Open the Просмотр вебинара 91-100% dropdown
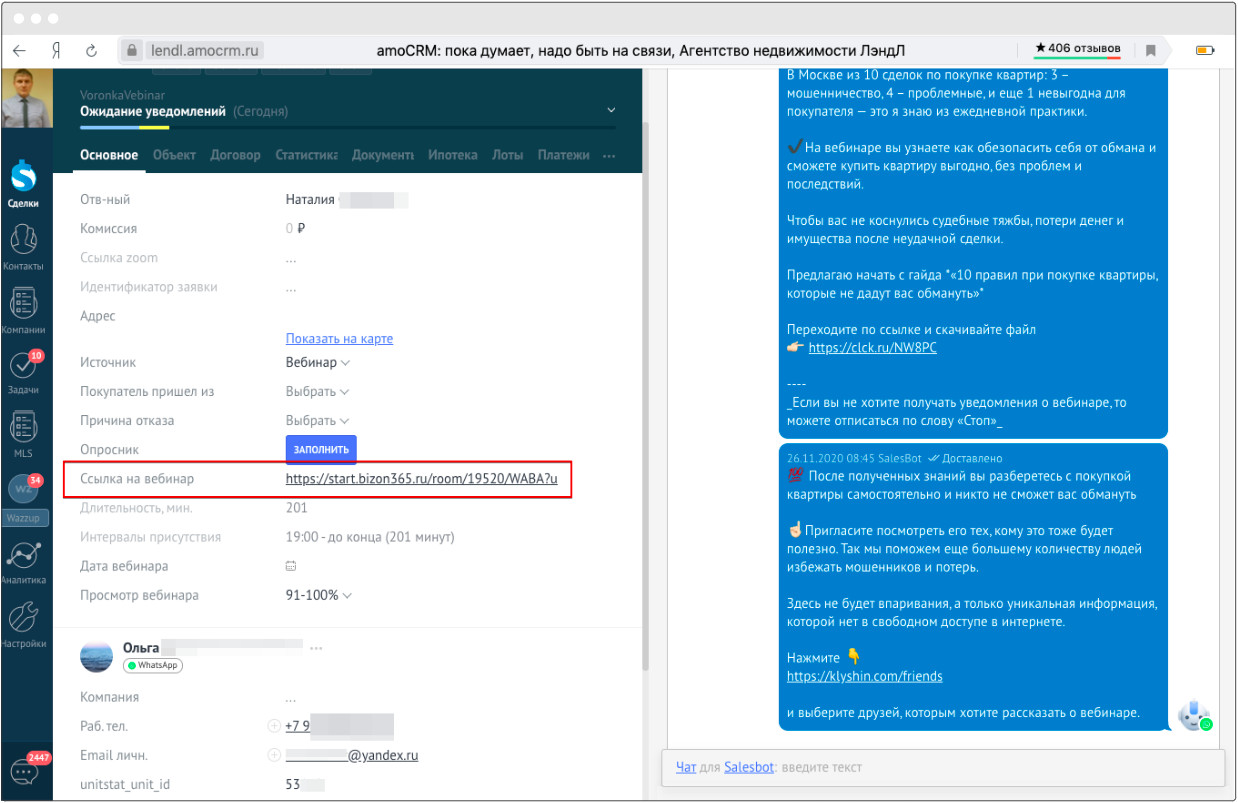Screen dimensions: 1238x803 point(319,595)
